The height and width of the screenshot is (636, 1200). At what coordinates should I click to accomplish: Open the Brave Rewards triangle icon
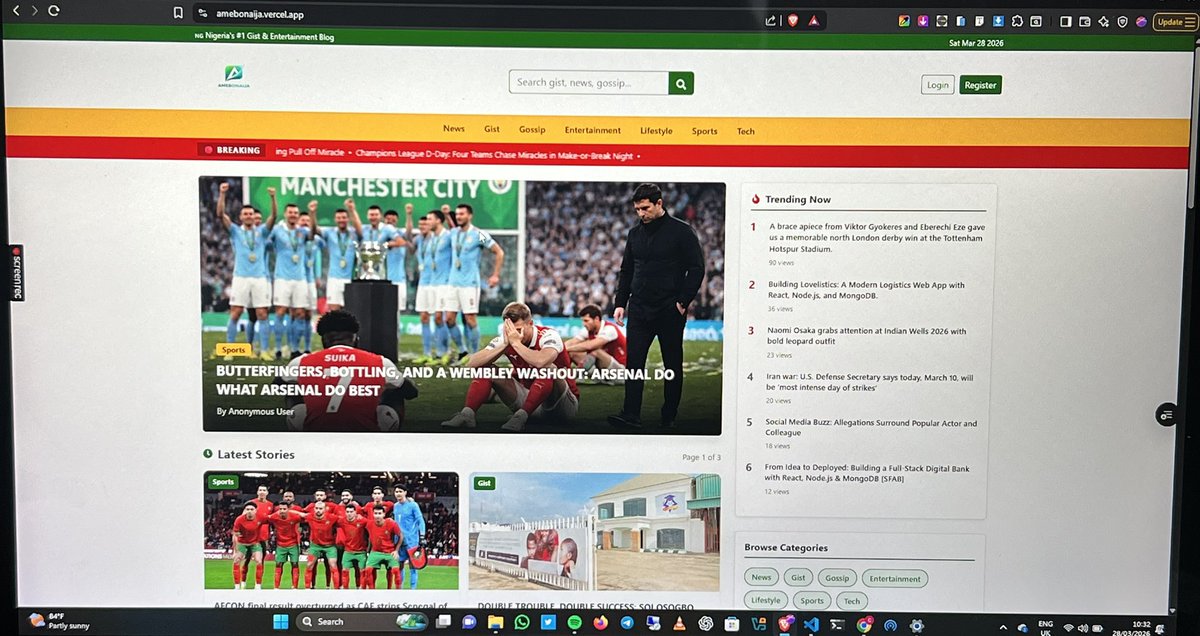click(815, 20)
